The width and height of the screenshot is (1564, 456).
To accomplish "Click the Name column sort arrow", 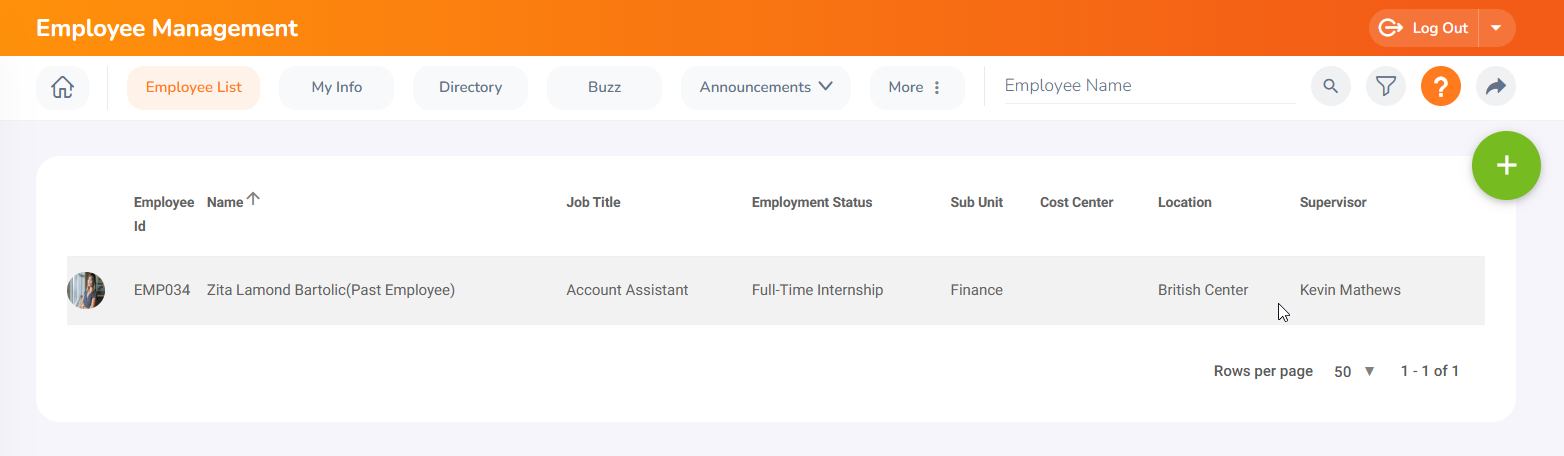I will coord(253,200).
